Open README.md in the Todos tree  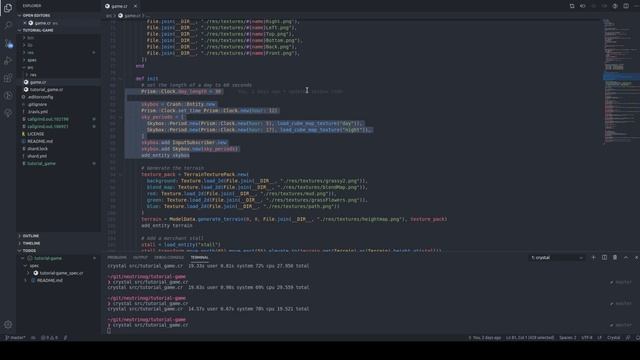click(50, 280)
